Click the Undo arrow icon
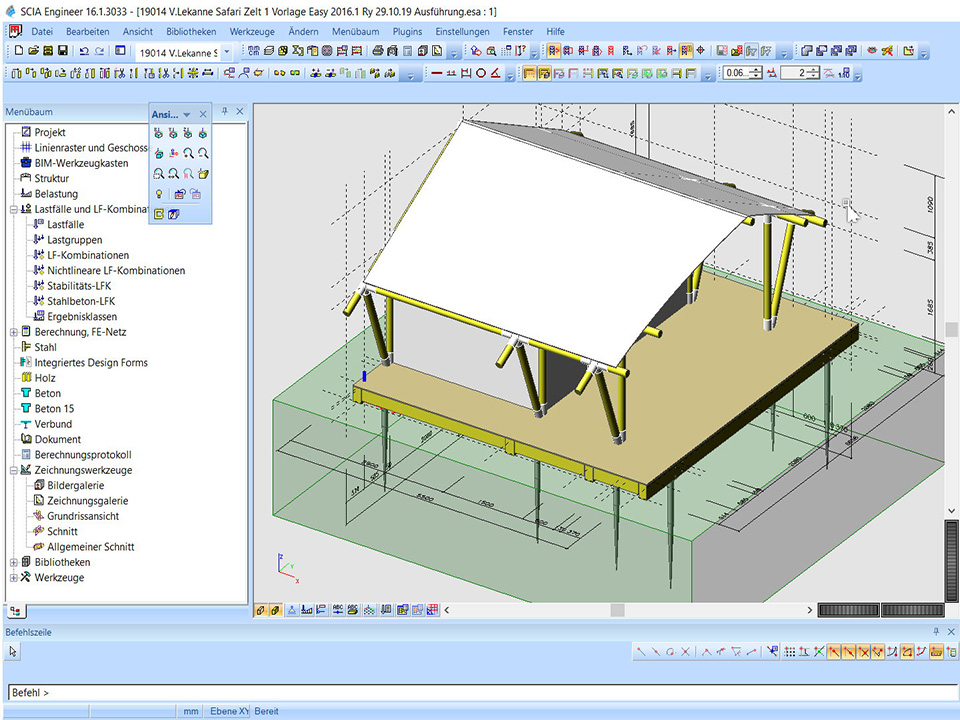 [85, 51]
